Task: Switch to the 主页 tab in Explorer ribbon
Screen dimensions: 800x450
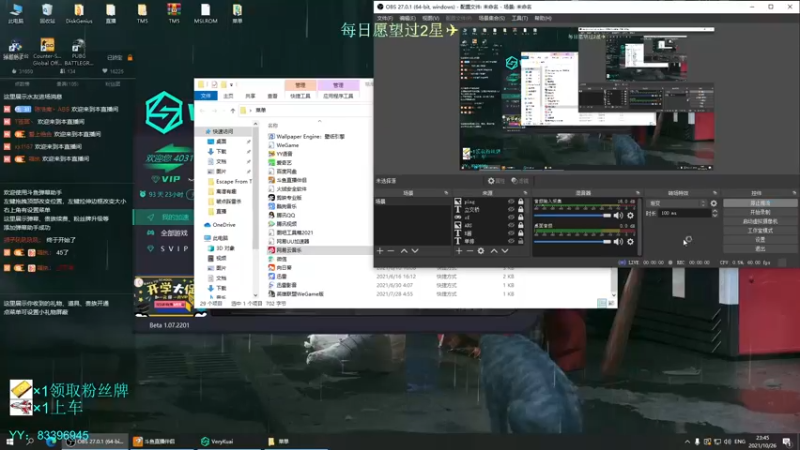Action: pyautogui.click(x=228, y=96)
